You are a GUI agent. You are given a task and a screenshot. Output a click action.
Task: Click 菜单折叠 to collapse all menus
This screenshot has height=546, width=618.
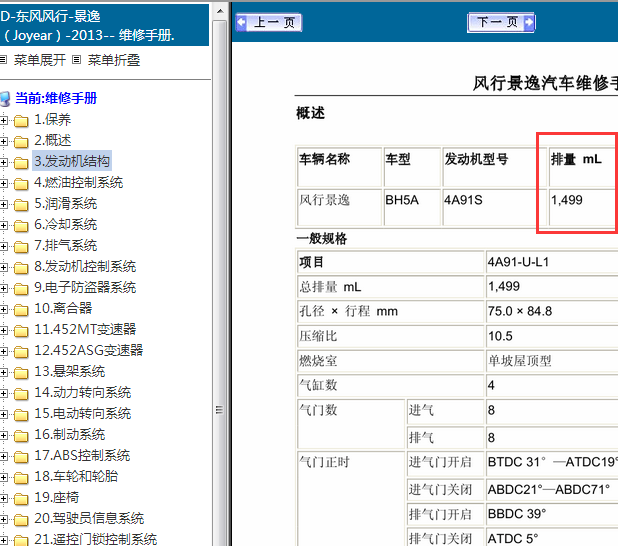(114, 60)
